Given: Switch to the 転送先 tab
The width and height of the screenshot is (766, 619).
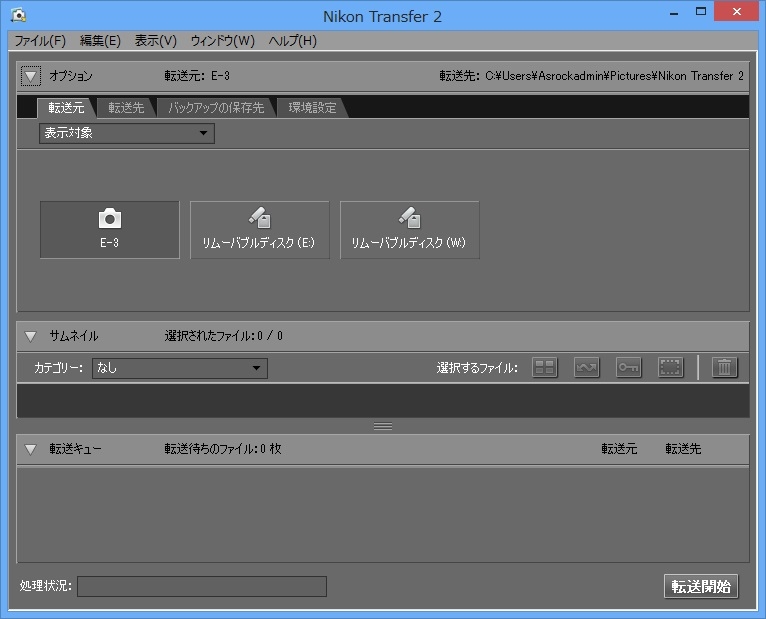Looking at the screenshot, I should pyautogui.click(x=126, y=107).
